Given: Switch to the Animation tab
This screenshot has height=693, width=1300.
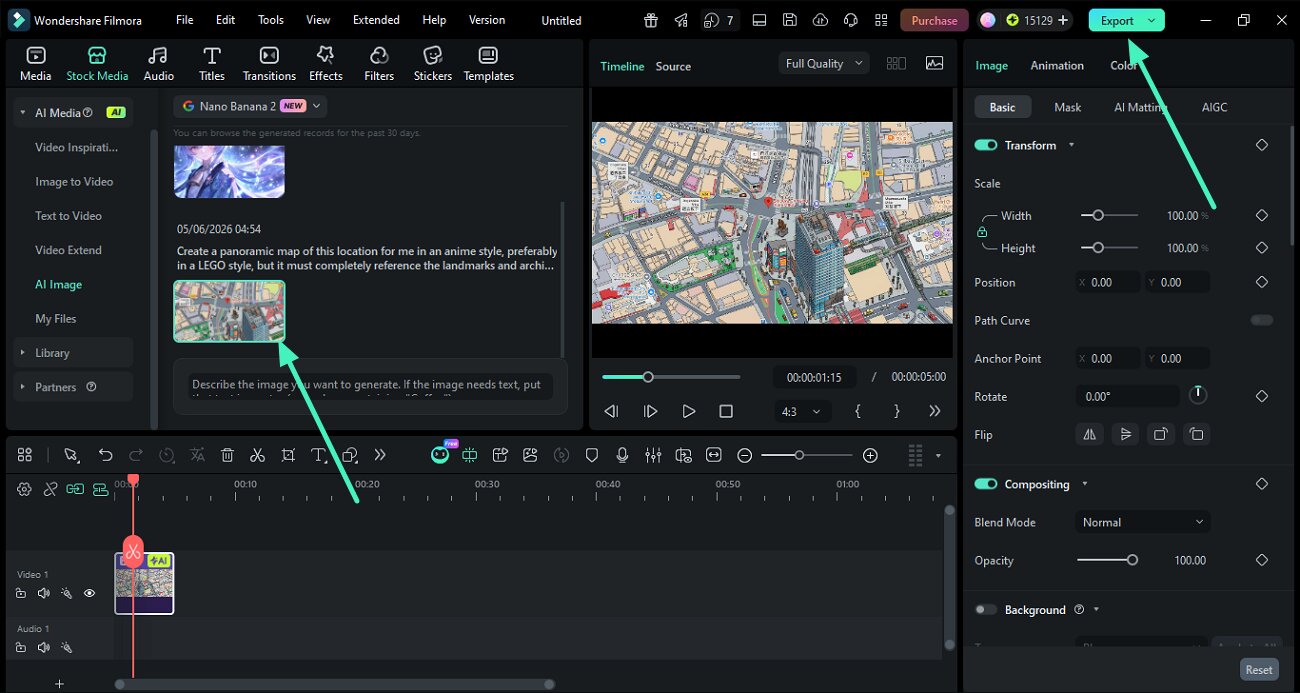Looking at the screenshot, I should coord(1057,66).
